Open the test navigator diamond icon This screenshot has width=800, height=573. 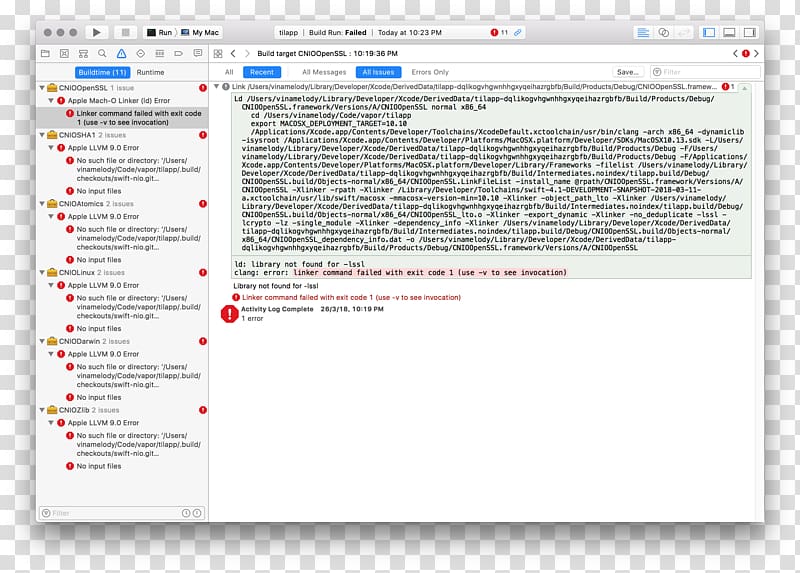click(140, 53)
